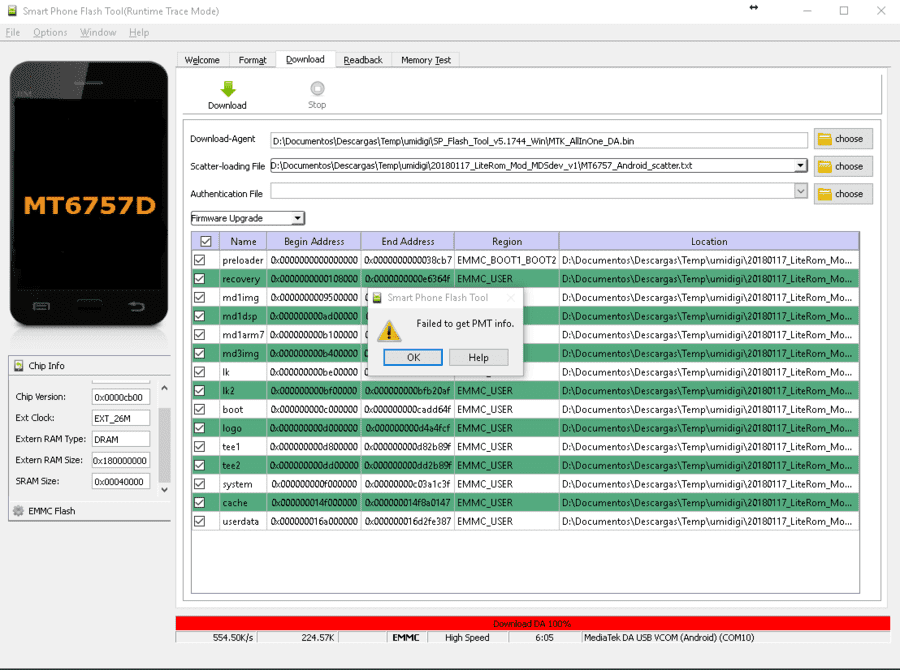Select the lk2 row name cell
Viewport: 900px width, 670px height.
click(243, 390)
